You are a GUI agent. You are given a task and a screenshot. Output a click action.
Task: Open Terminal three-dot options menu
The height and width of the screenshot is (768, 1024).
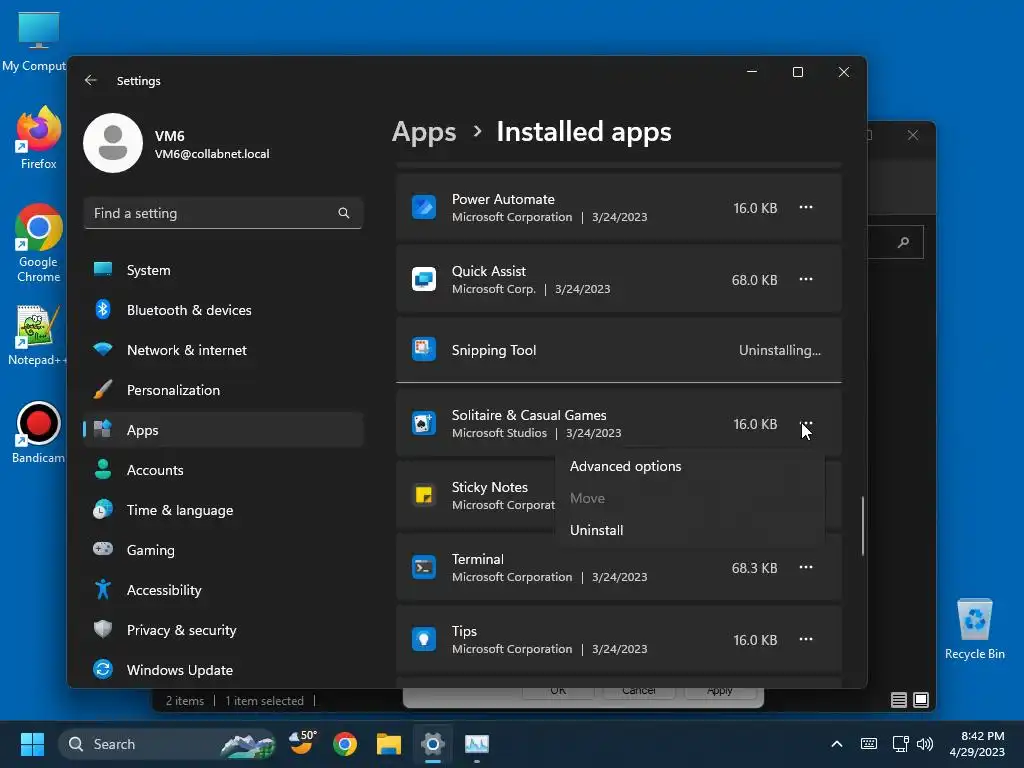(x=806, y=568)
